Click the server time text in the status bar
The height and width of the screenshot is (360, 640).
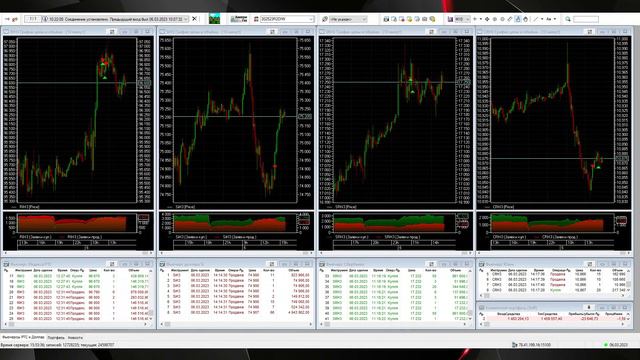coord(58,345)
